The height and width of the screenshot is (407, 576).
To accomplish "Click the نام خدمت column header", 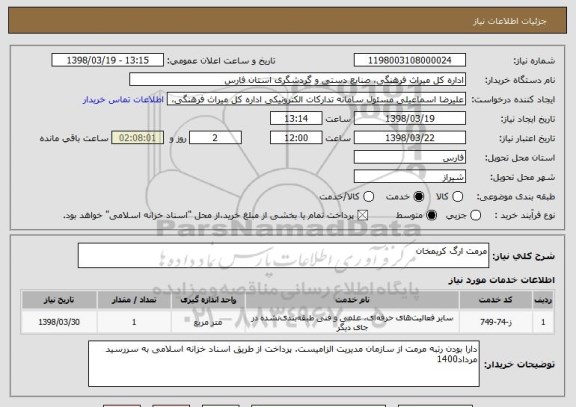I will pos(352,300).
